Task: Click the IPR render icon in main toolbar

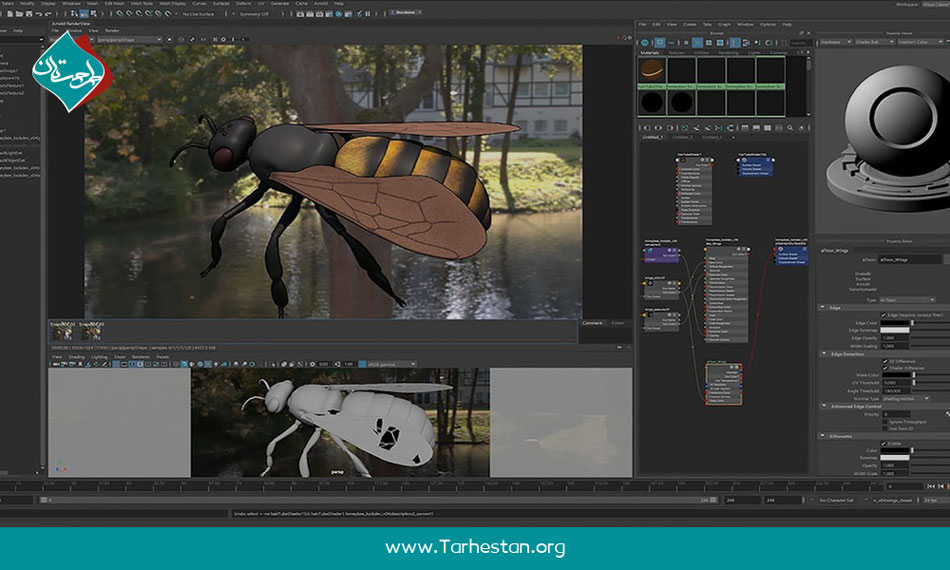Action: tap(319, 13)
